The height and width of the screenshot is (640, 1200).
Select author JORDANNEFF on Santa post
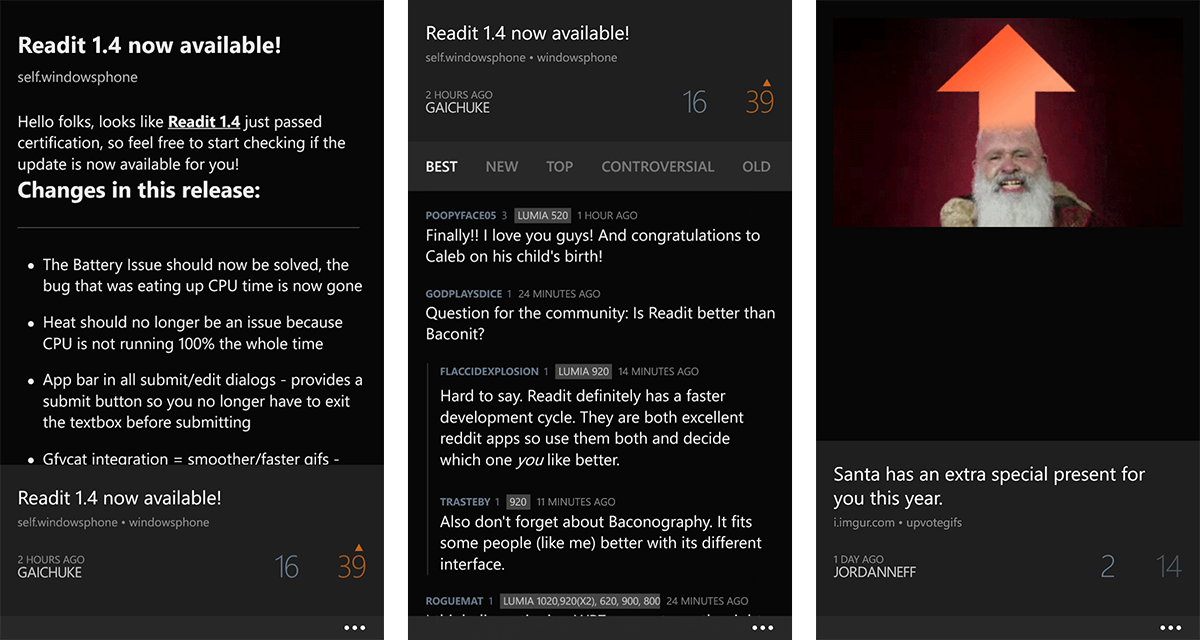[x=875, y=573]
